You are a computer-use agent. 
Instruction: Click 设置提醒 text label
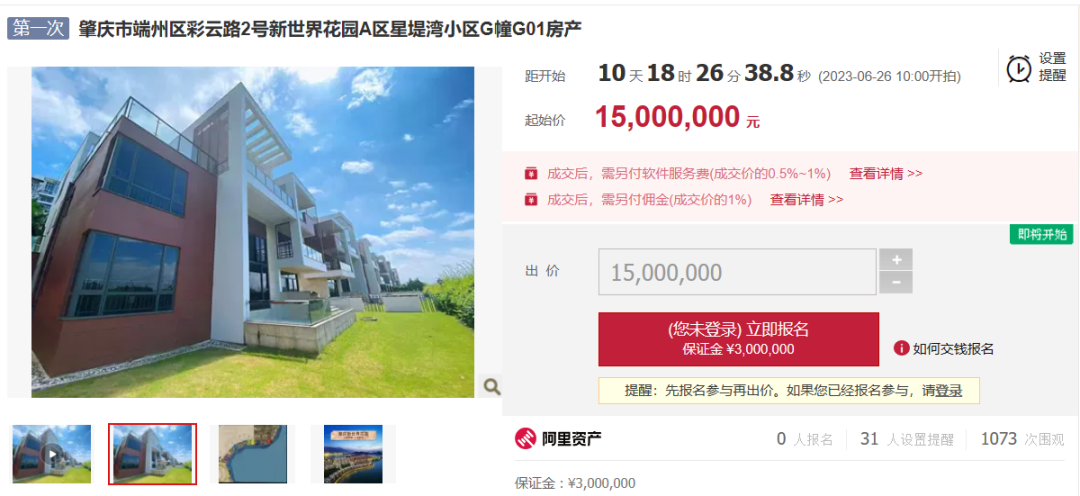tap(1052, 68)
